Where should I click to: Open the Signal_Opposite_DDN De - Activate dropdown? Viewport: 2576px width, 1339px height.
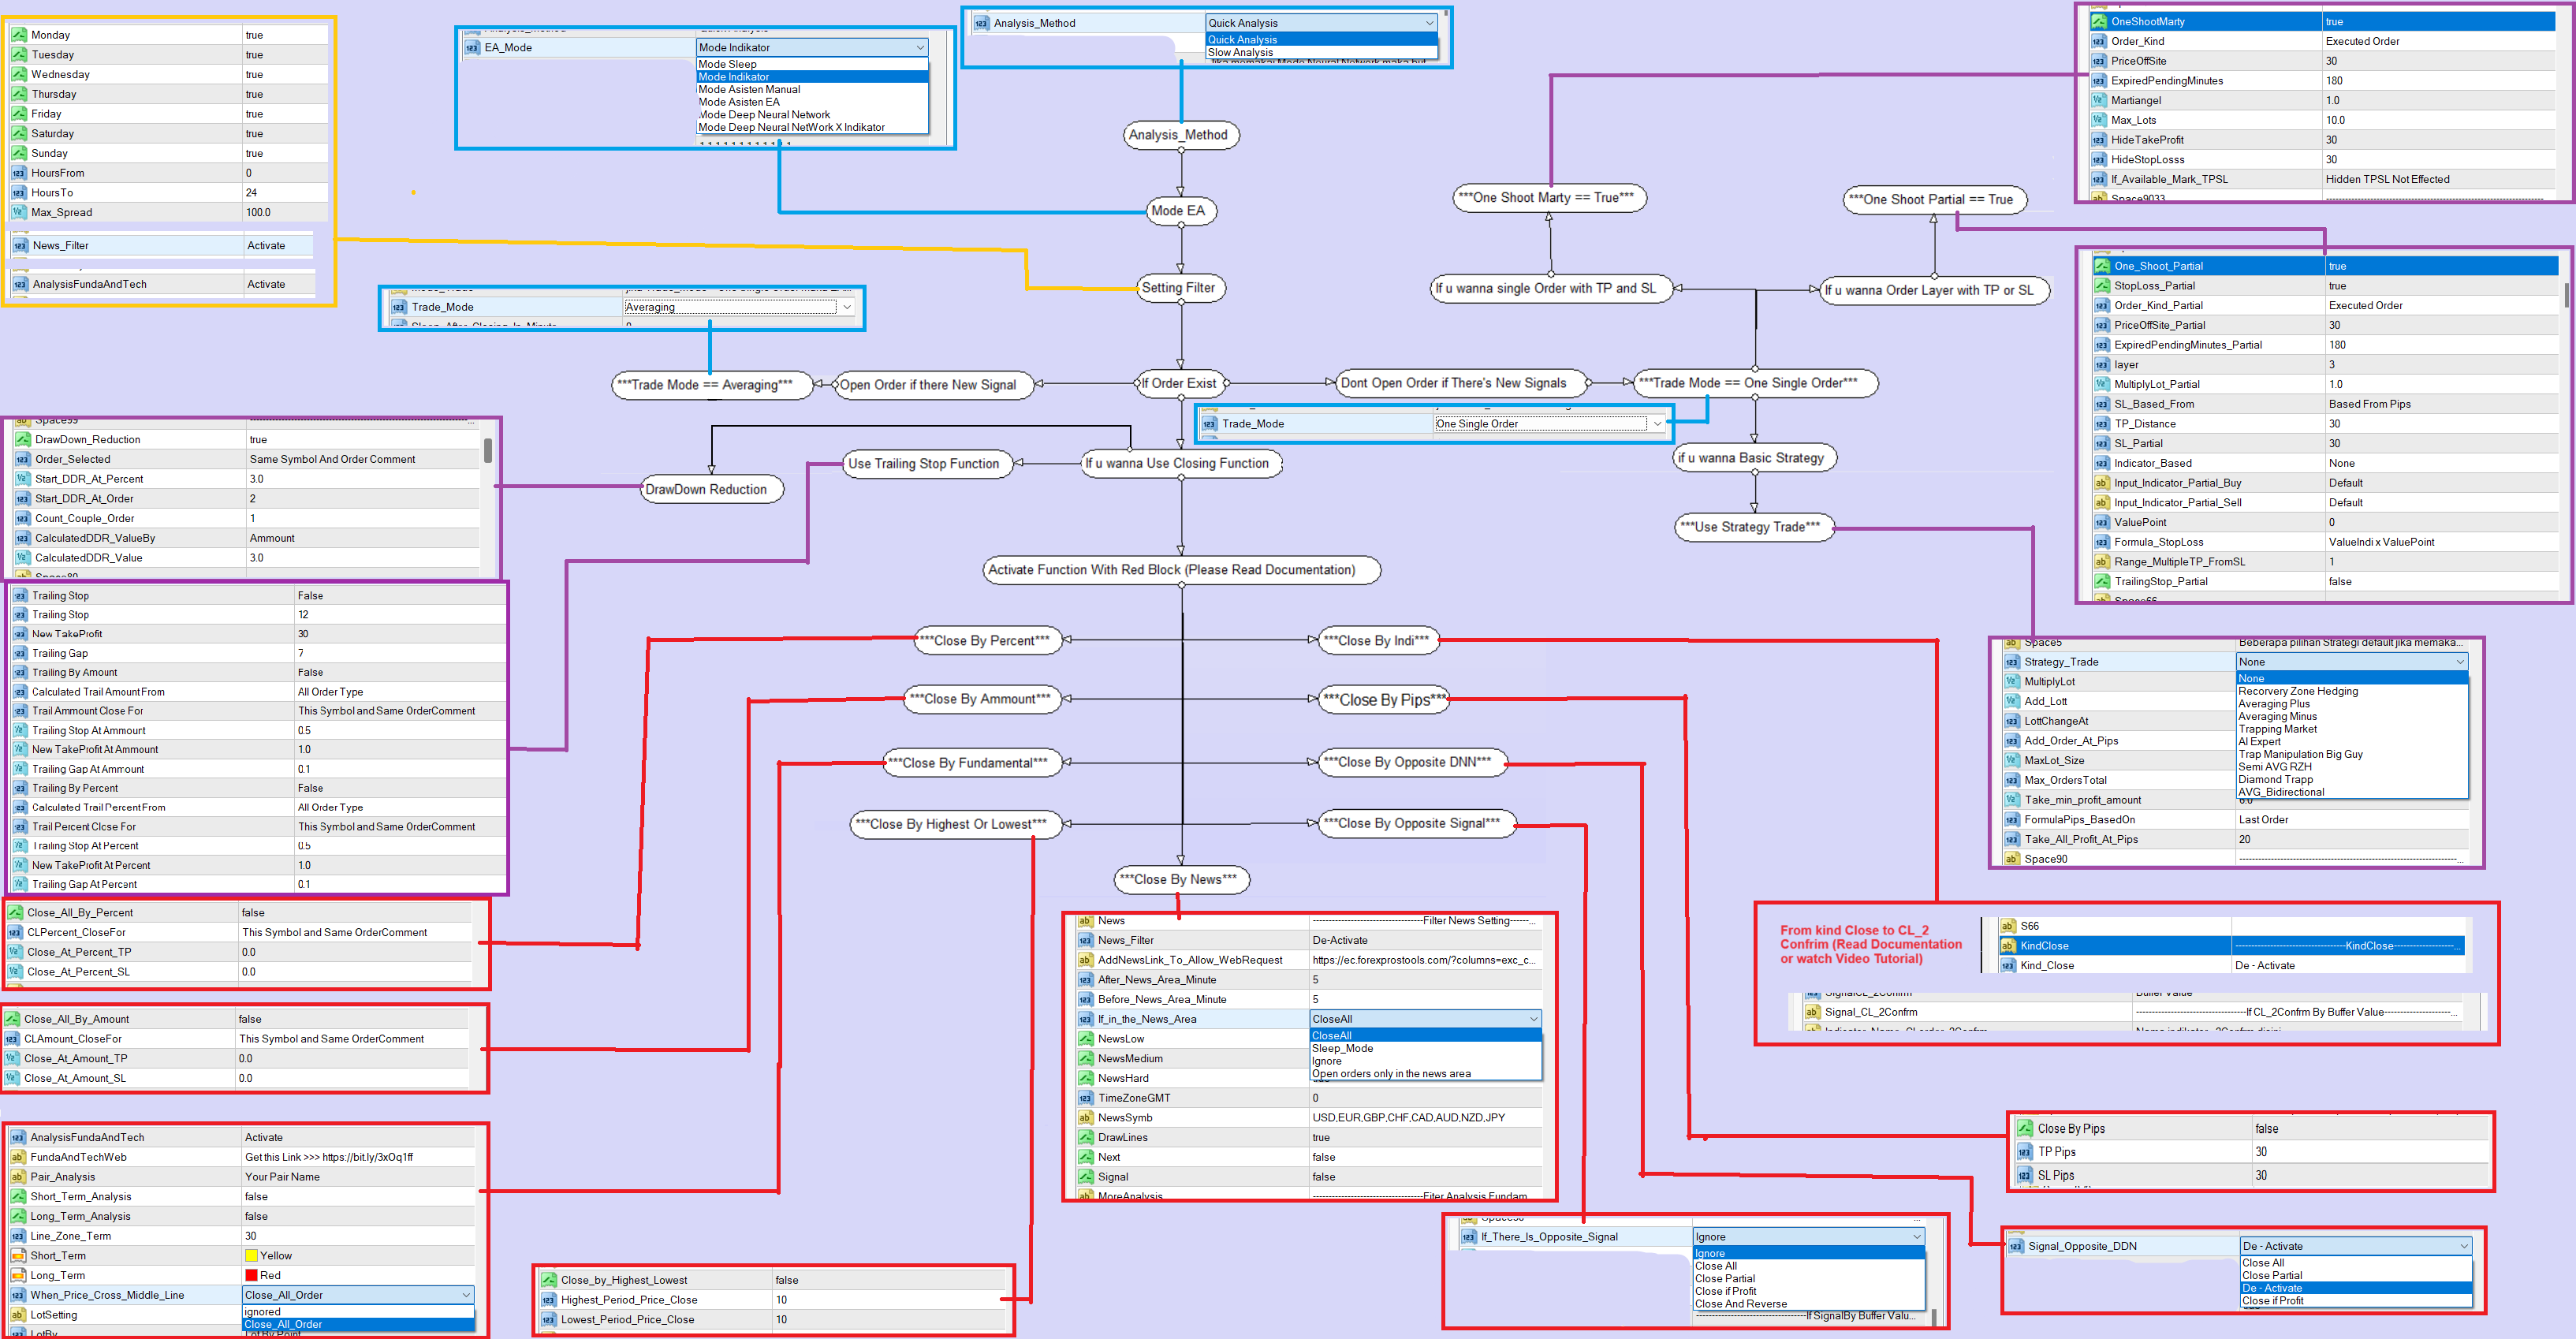[2356, 1247]
